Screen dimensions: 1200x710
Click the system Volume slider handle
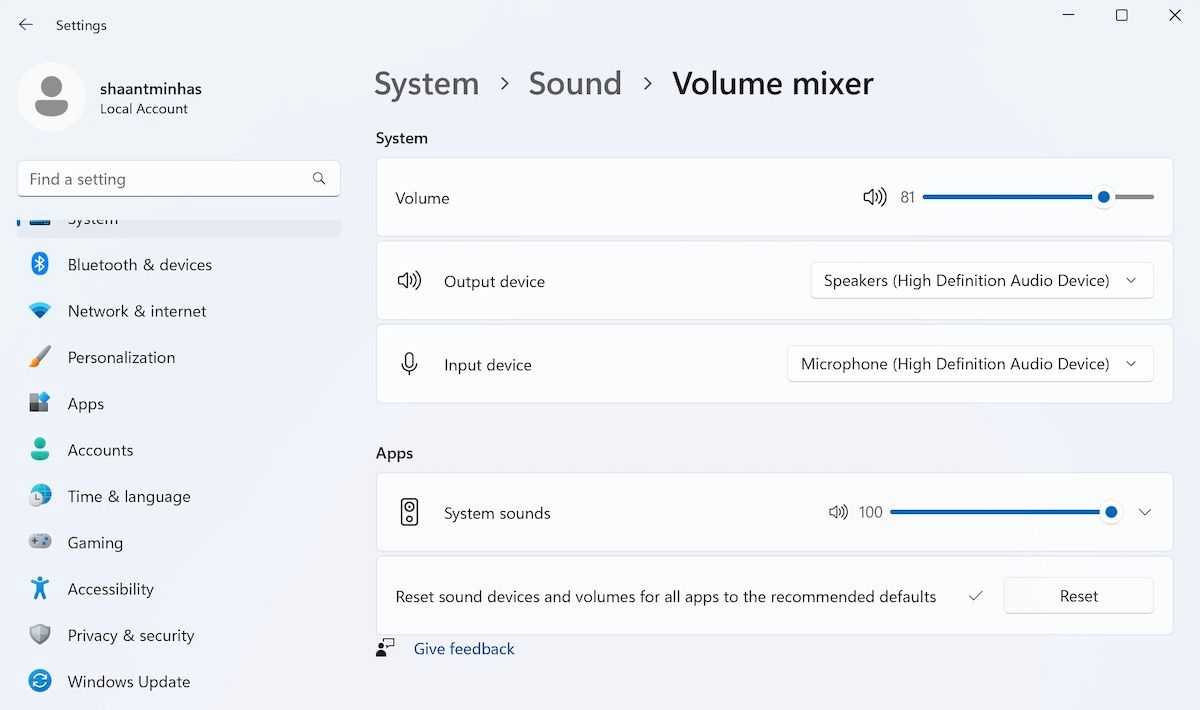pos(1103,198)
